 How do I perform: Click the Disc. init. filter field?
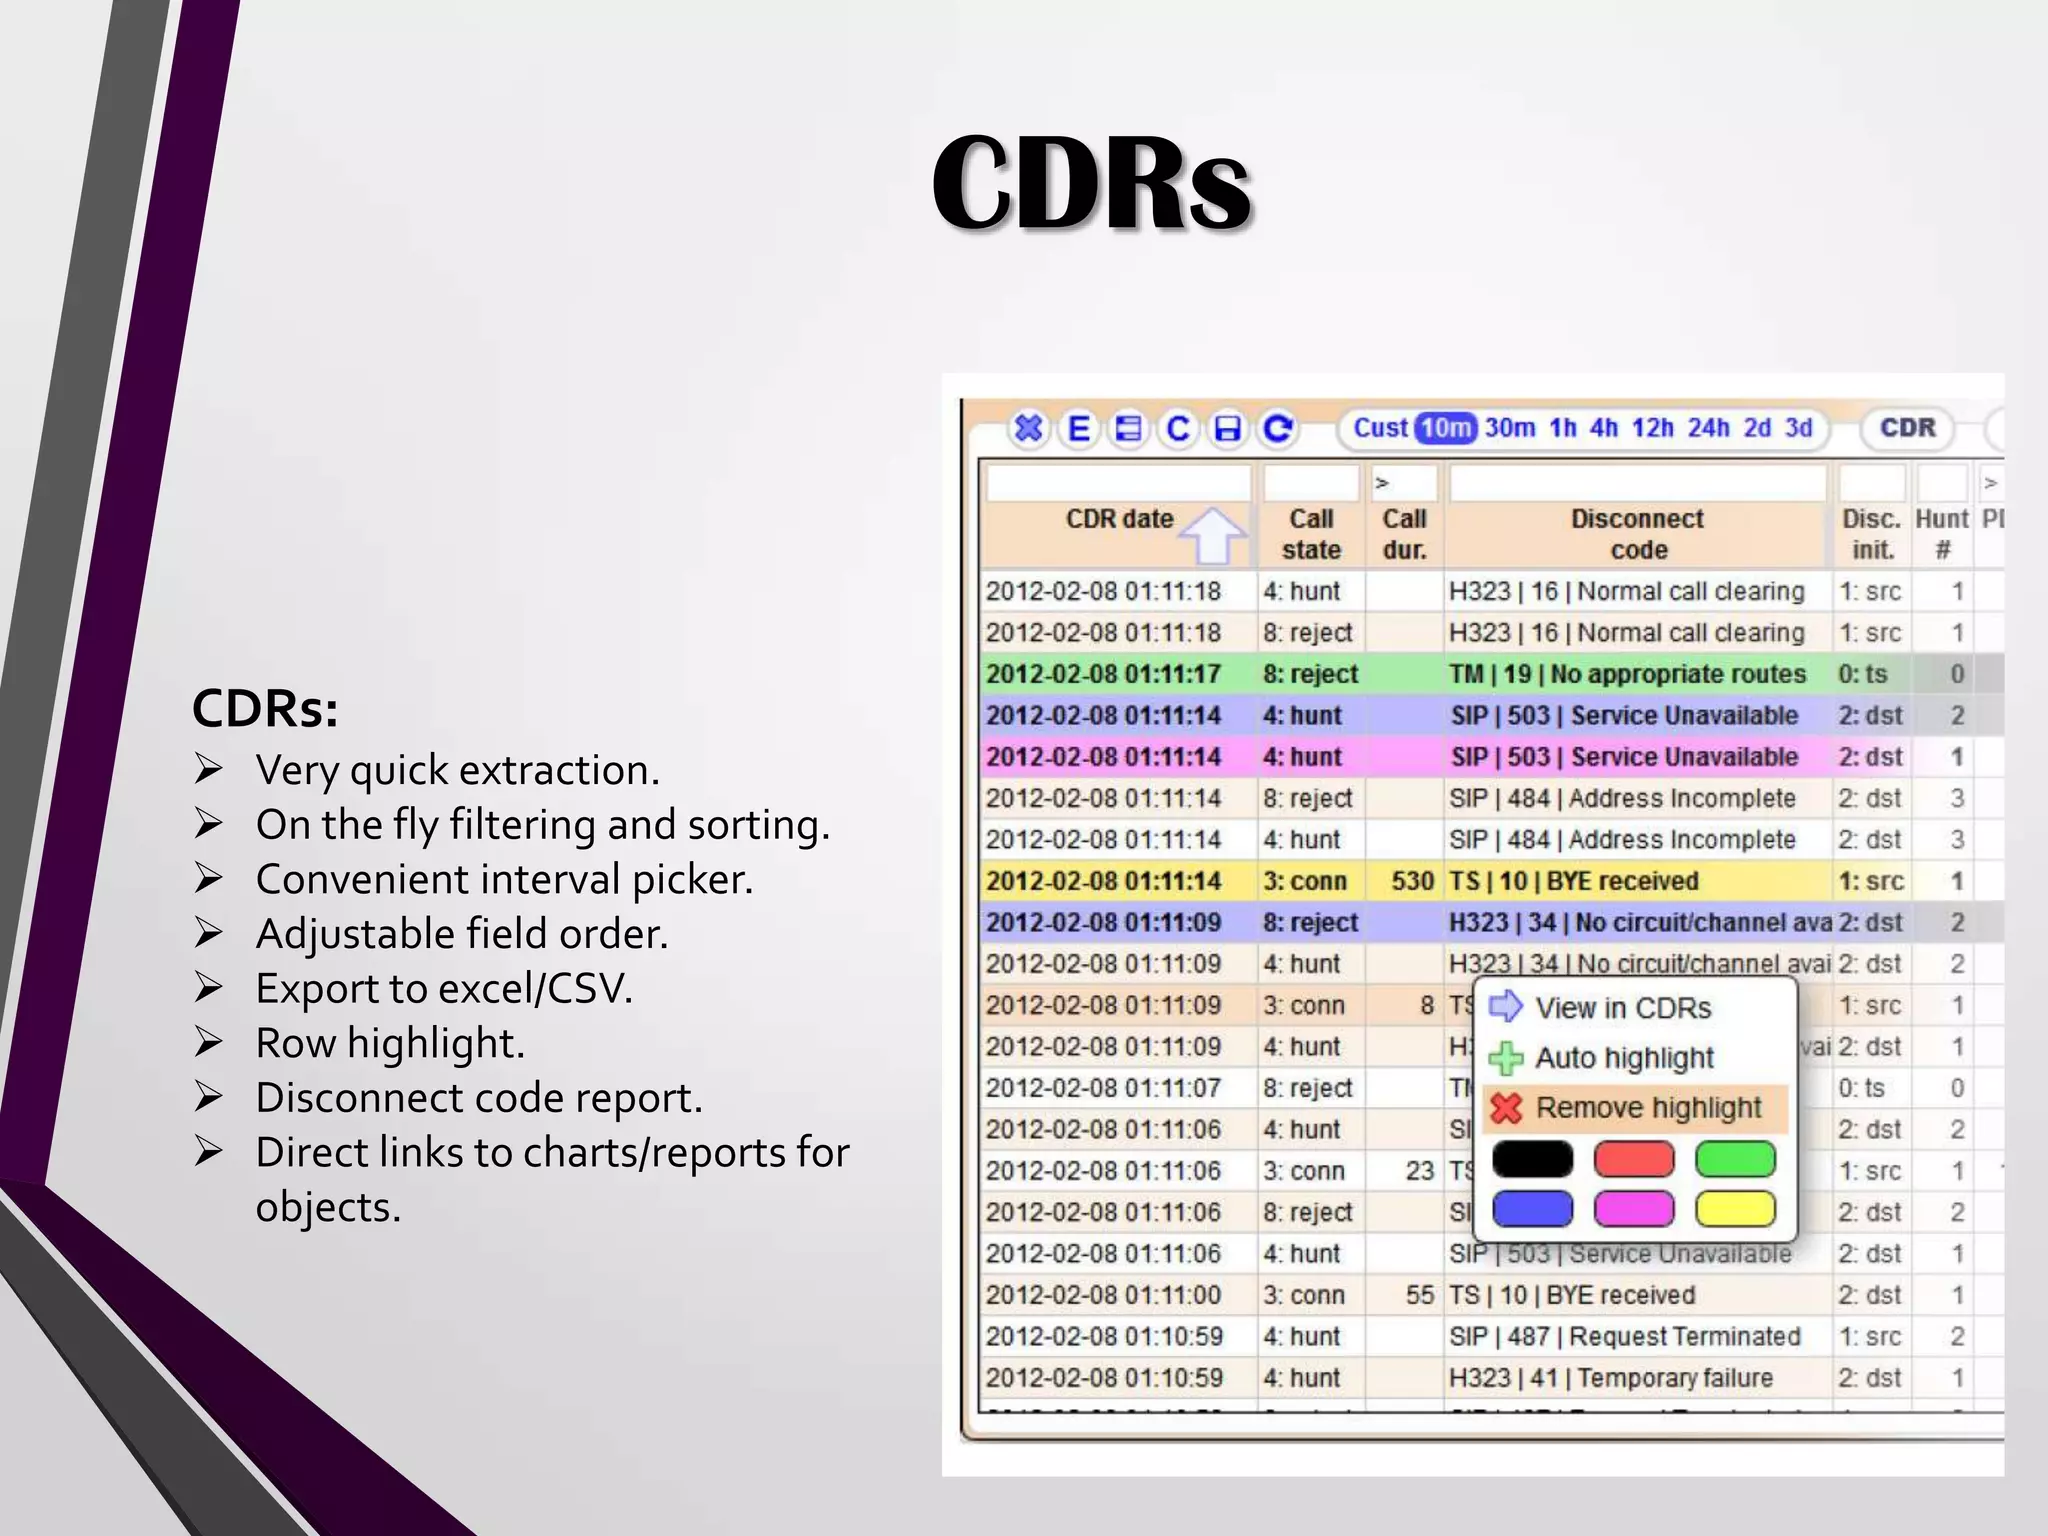[x=1872, y=483]
